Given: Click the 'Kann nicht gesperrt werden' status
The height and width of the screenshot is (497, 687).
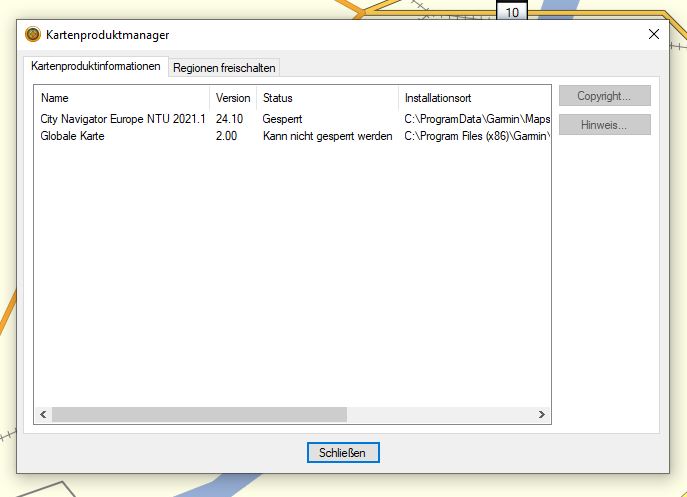Looking at the screenshot, I should 327,136.
